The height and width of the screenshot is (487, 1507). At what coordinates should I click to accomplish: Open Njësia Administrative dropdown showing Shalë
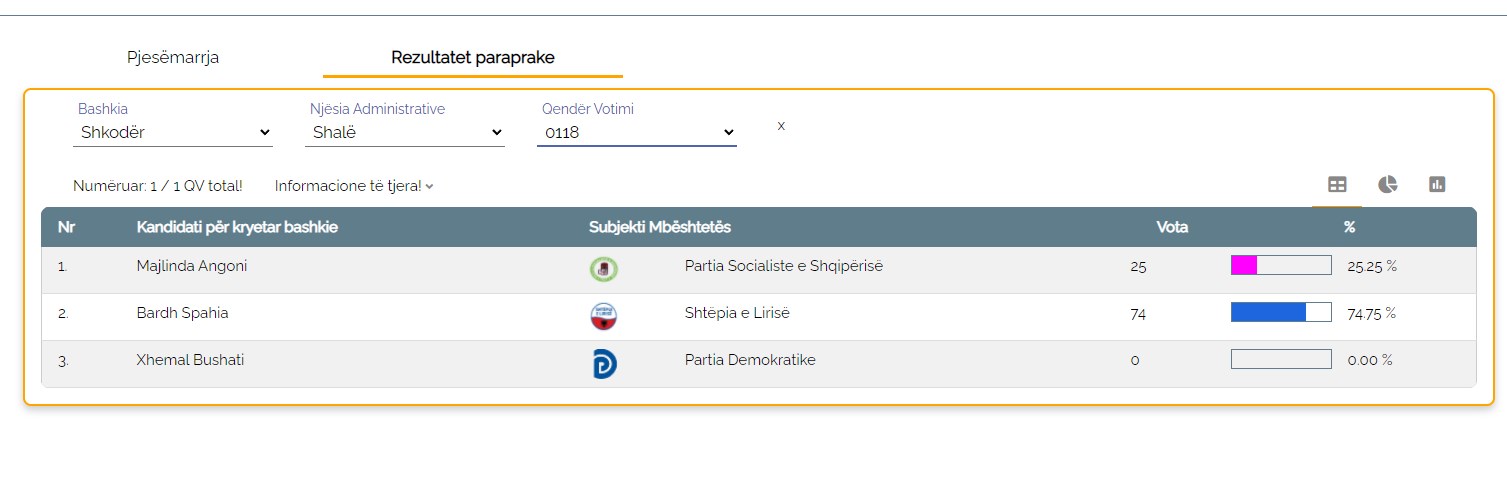point(405,132)
